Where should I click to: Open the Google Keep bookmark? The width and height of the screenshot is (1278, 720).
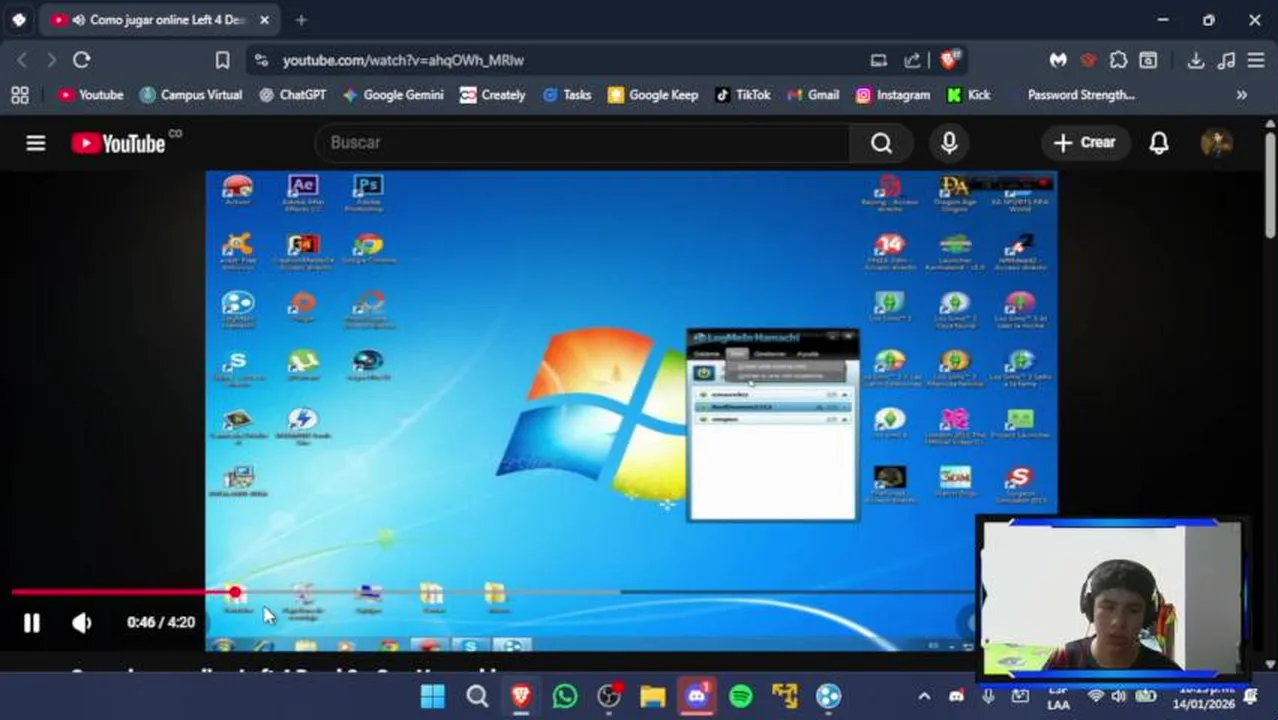click(653, 95)
